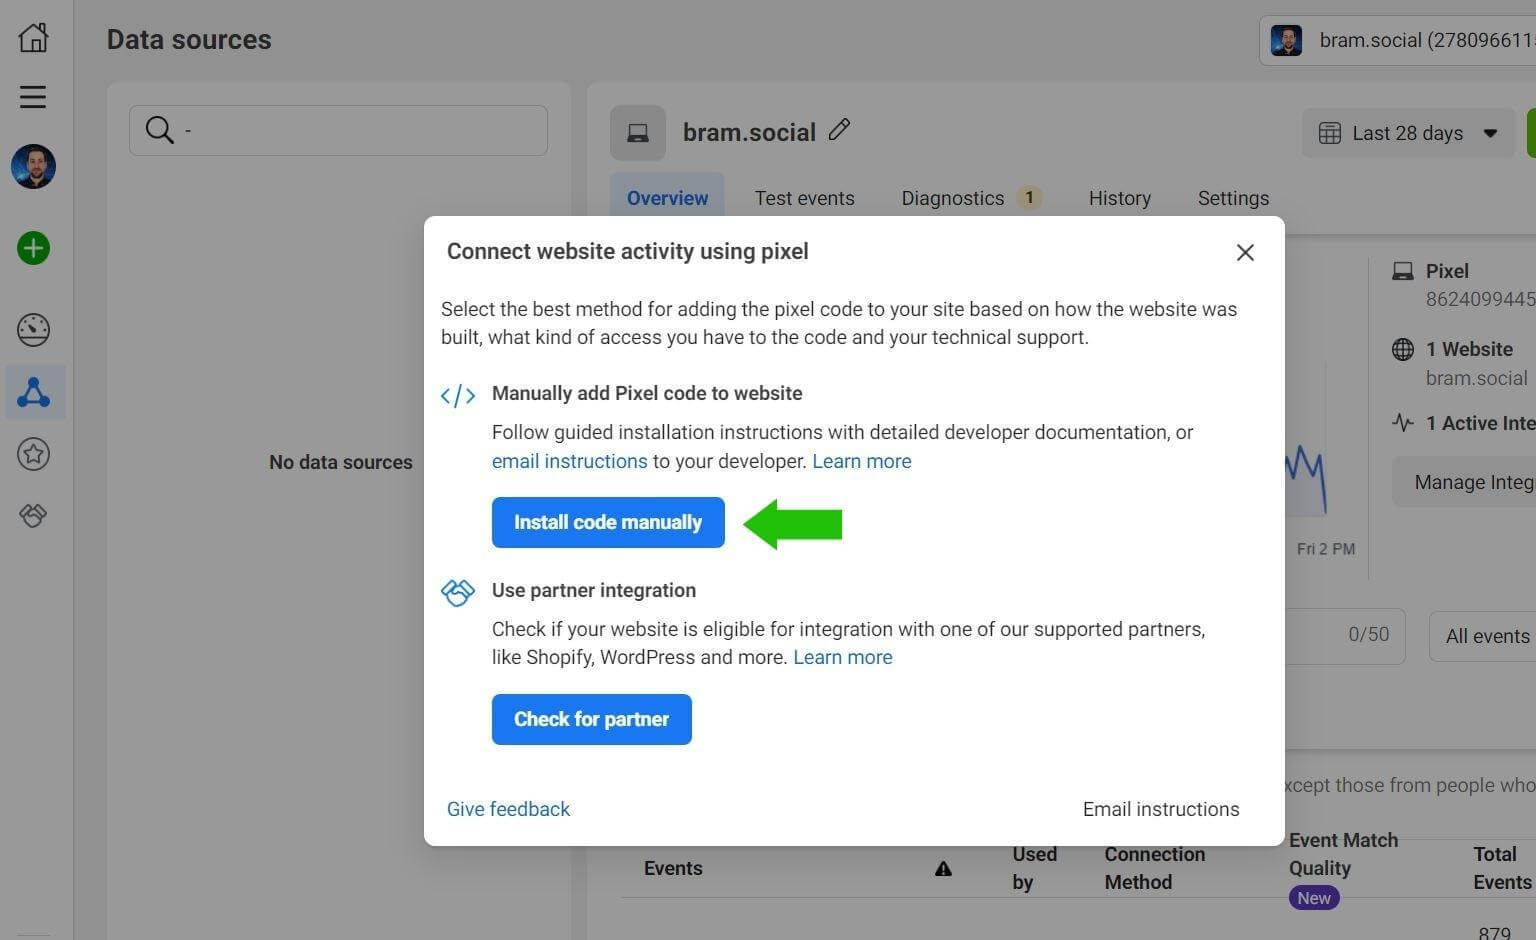
Task: Open the bram.social account selector
Action: pyautogui.click(x=1400, y=41)
